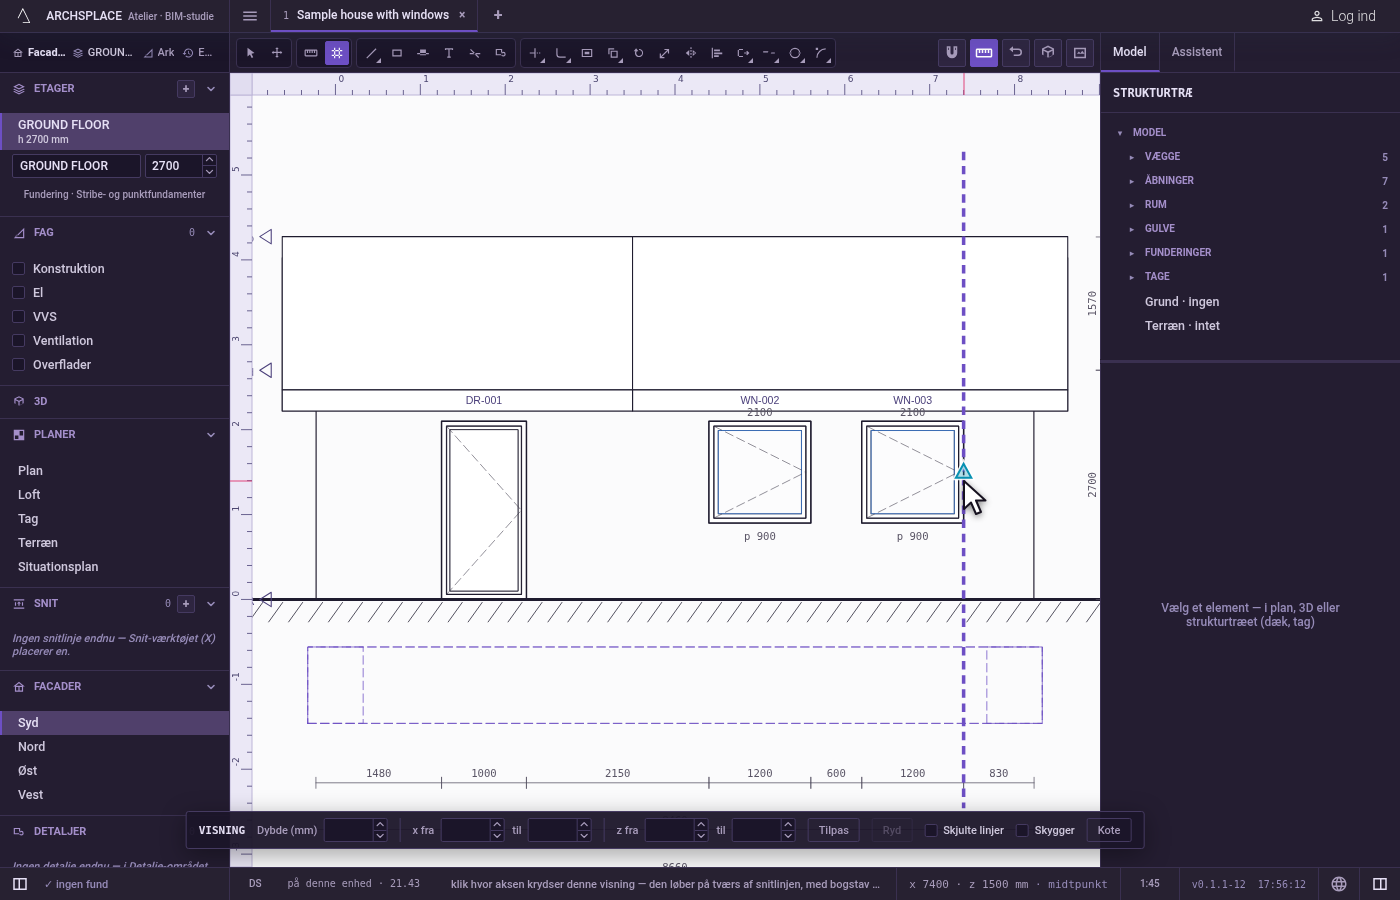
Task: Click the Tilpas button
Action: 834,830
